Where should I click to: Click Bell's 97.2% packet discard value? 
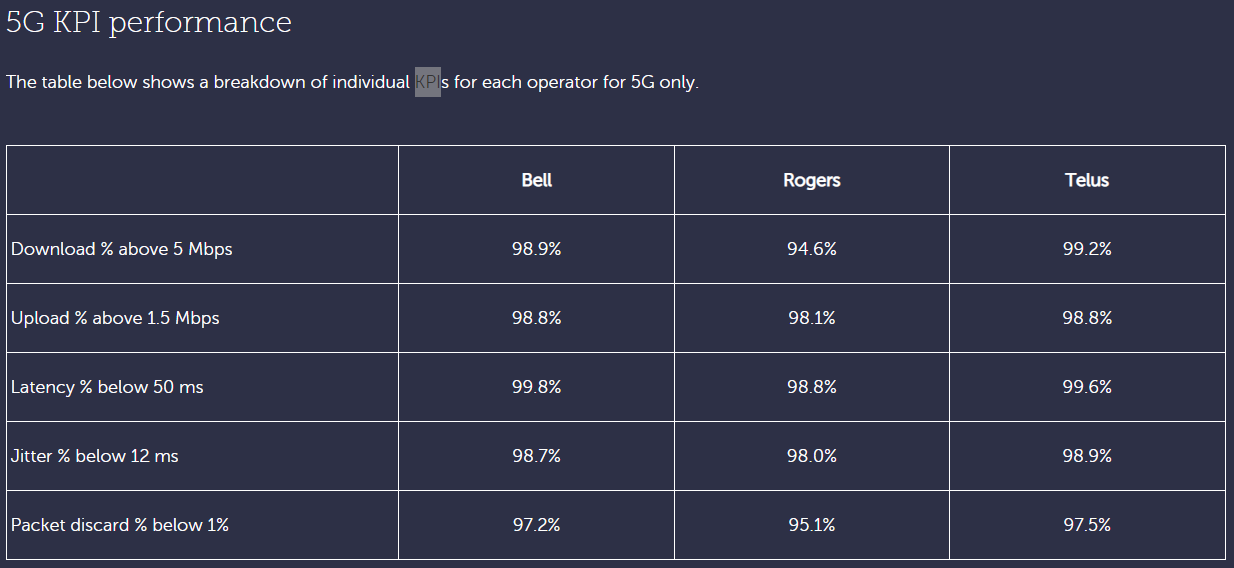tap(536, 525)
